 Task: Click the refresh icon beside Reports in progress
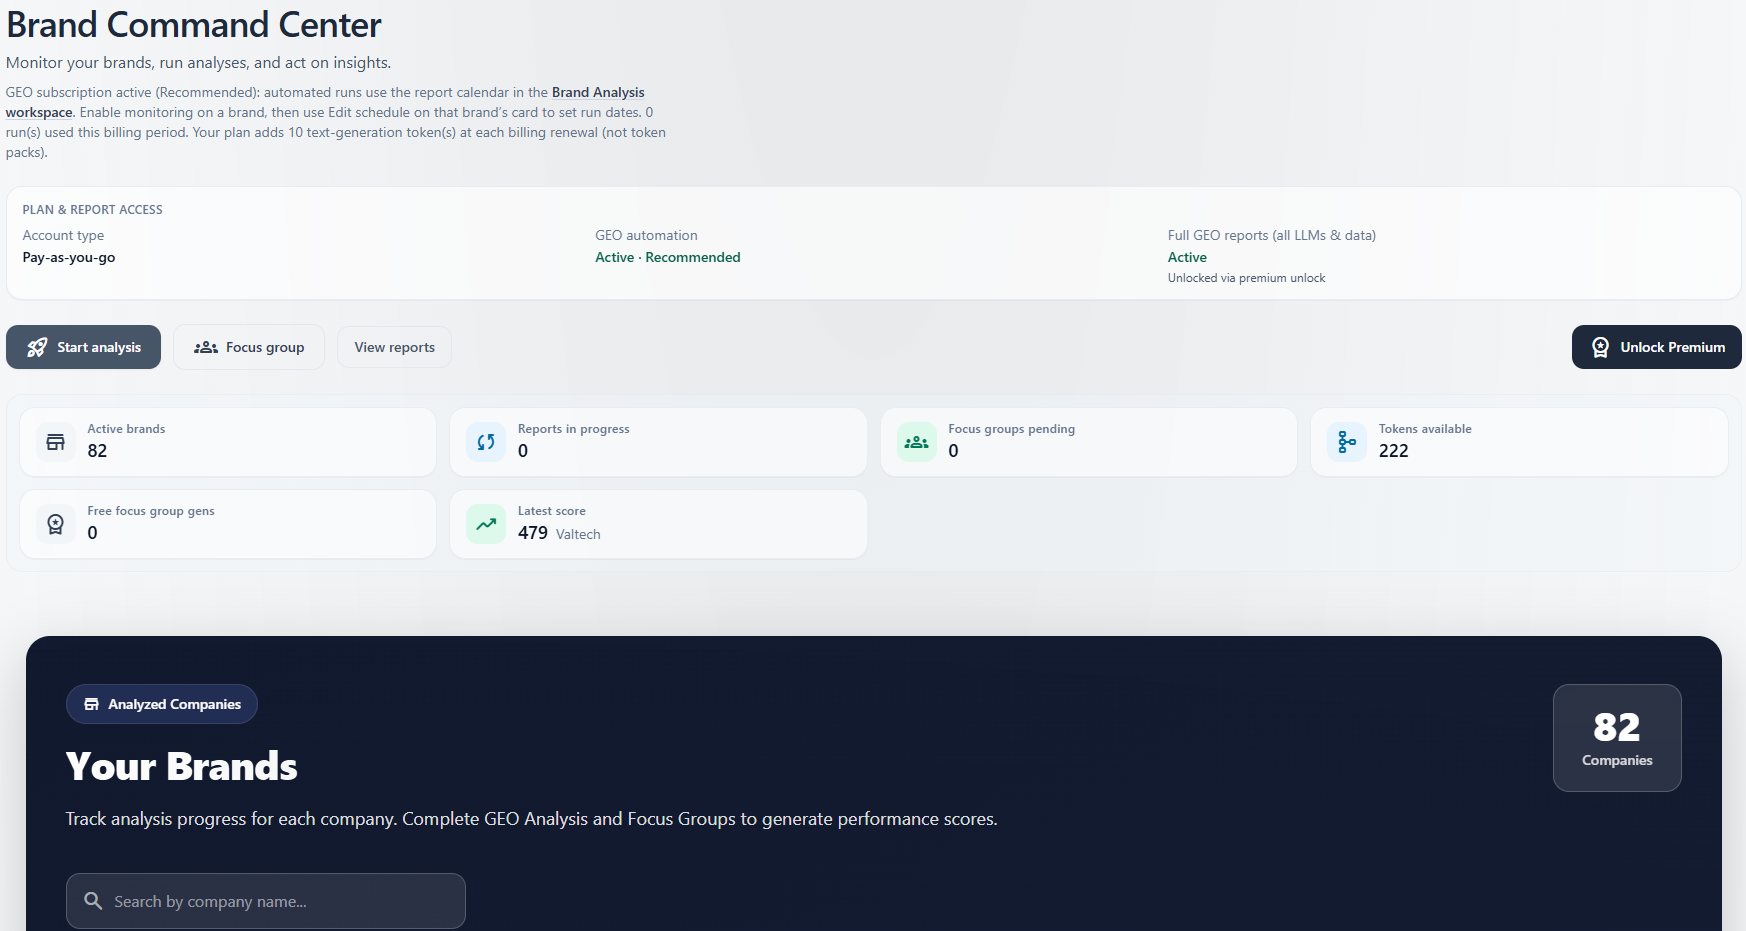point(486,441)
